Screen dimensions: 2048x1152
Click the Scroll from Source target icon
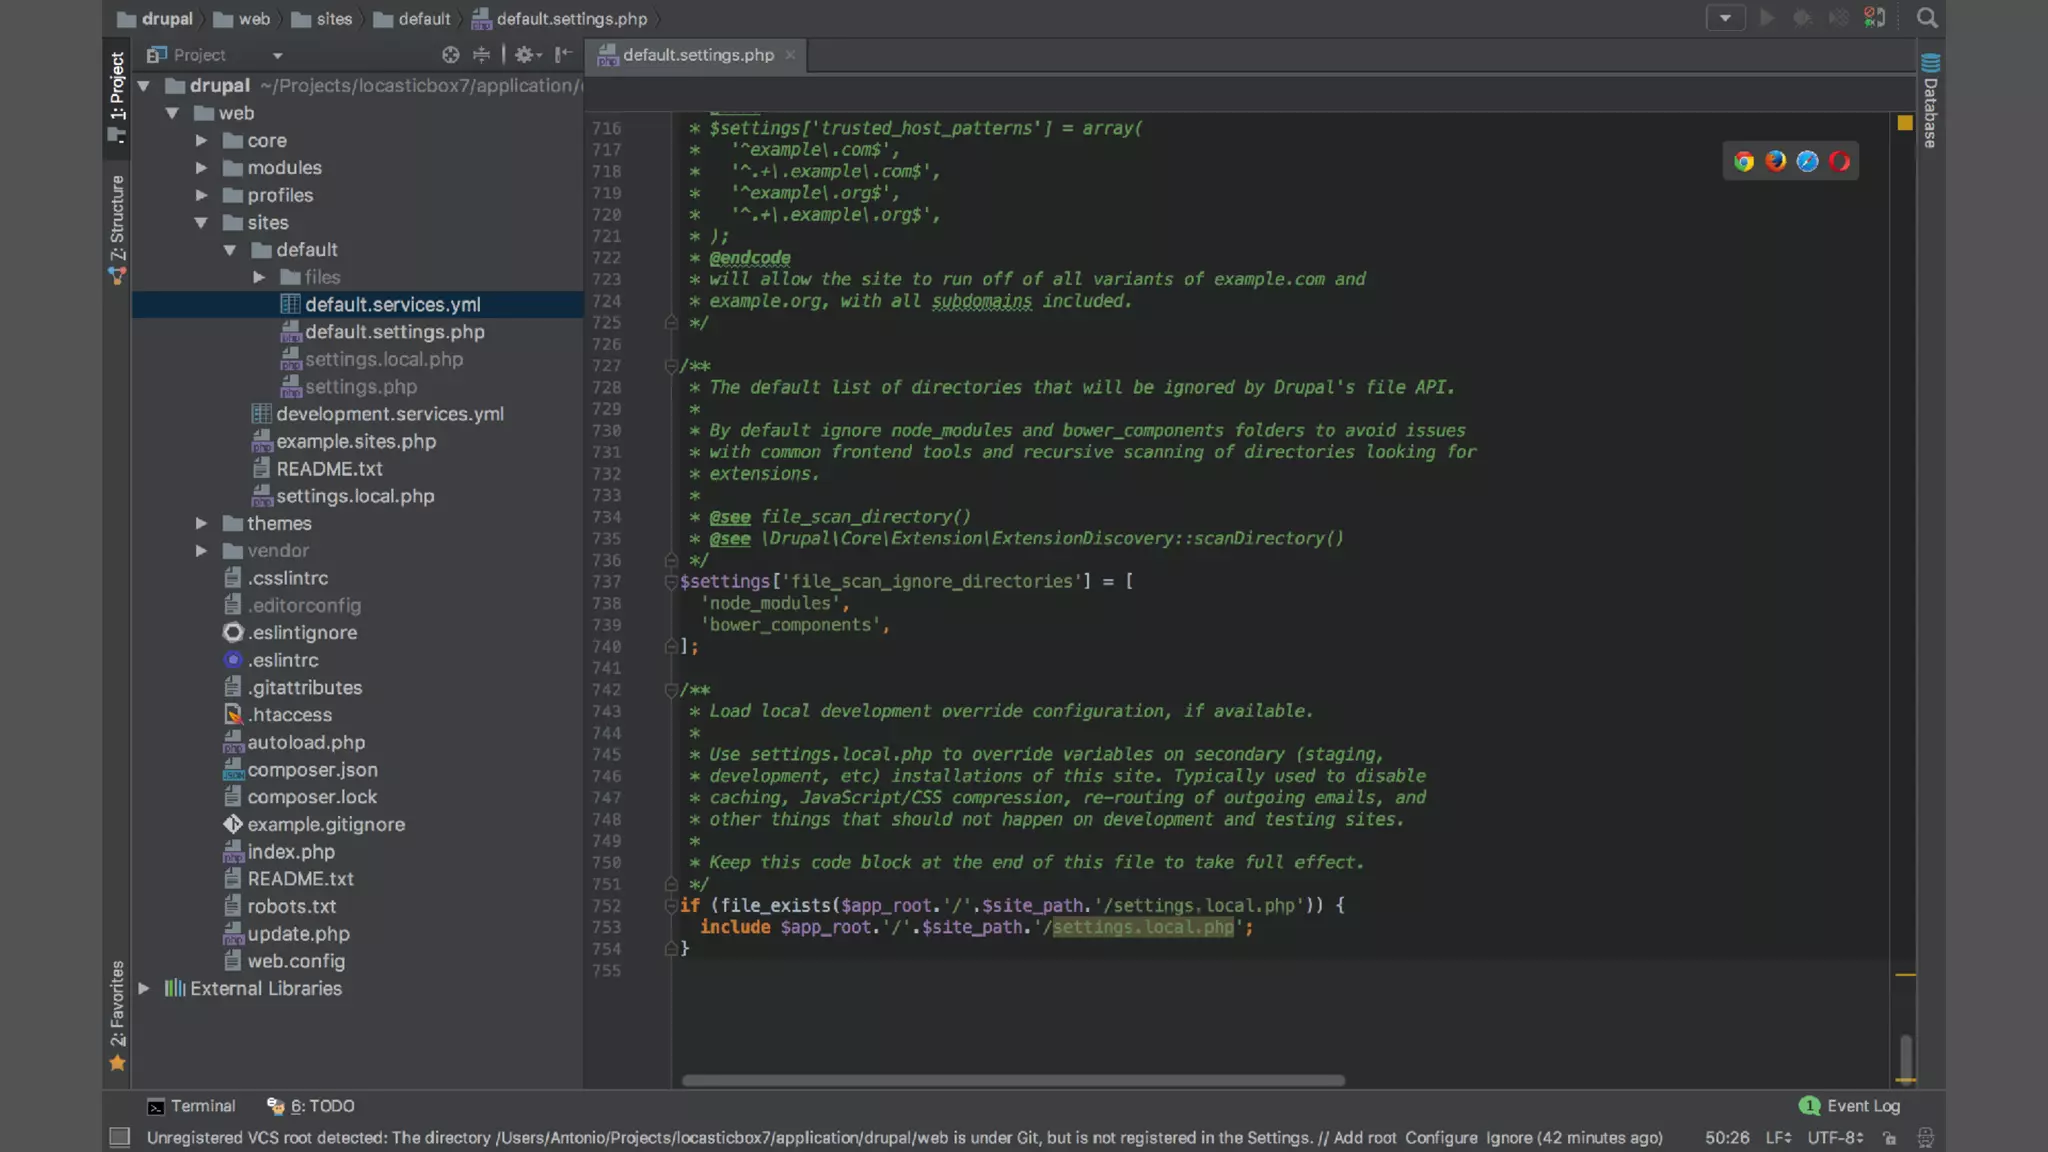tap(451, 55)
